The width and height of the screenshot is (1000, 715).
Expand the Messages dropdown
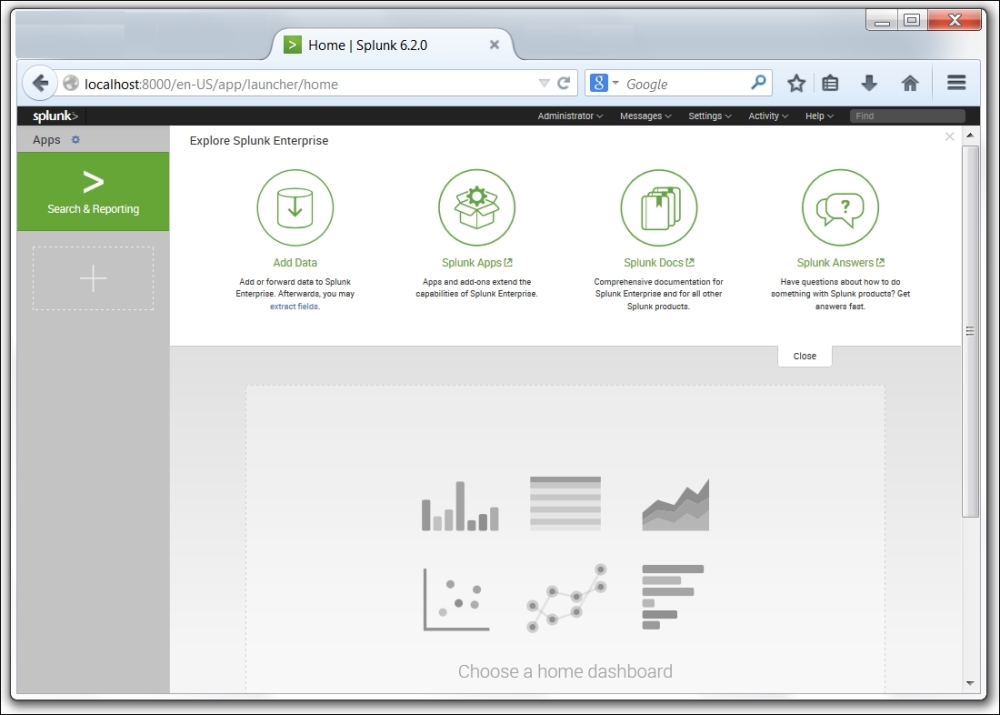pos(645,116)
